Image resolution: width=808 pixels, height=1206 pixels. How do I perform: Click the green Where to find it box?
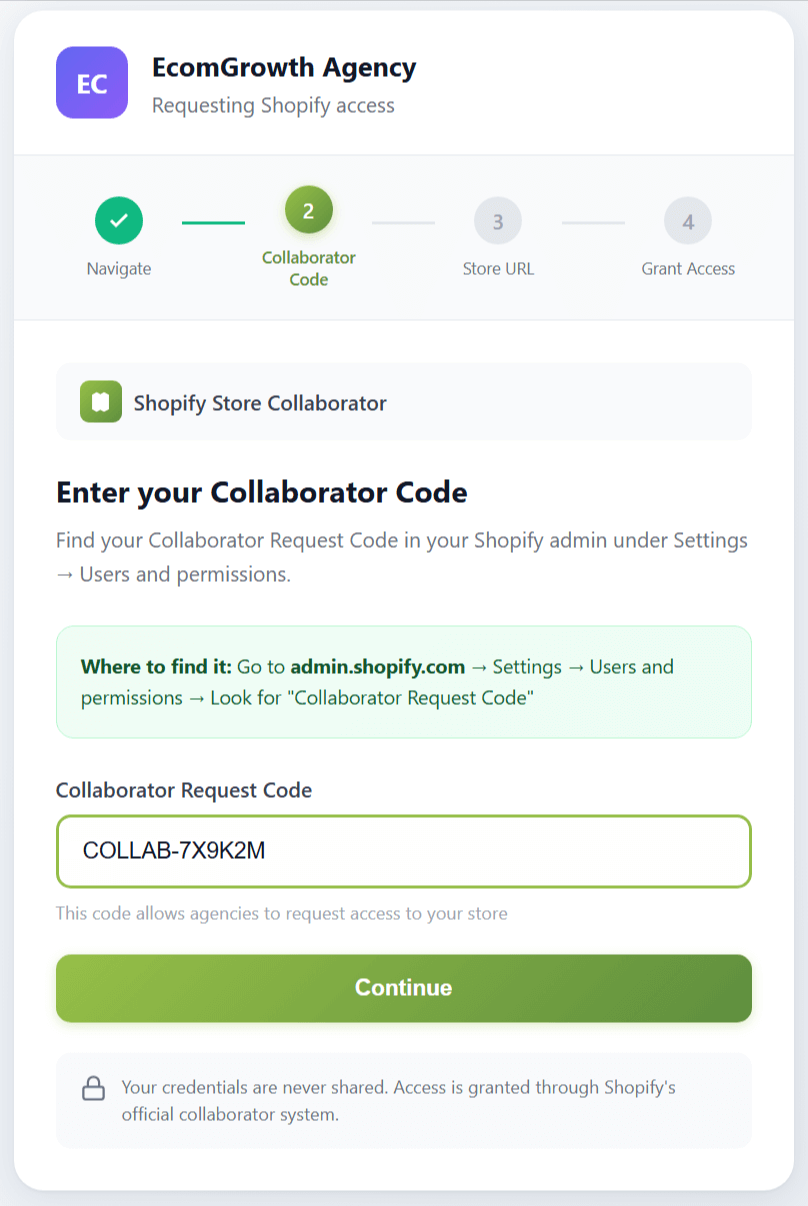pyautogui.click(x=403, y=682)
